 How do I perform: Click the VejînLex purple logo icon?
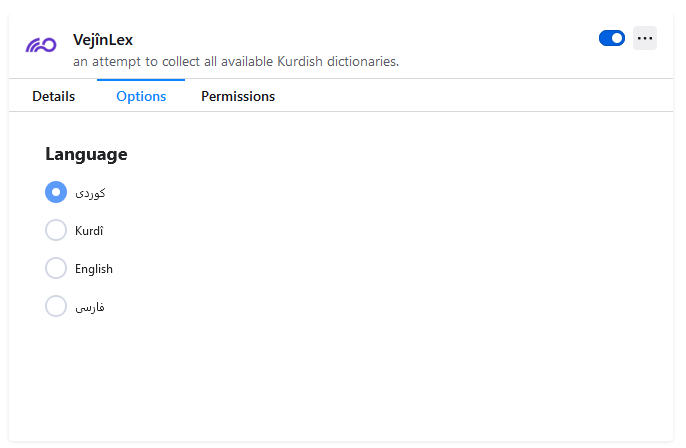coord(41,45)
